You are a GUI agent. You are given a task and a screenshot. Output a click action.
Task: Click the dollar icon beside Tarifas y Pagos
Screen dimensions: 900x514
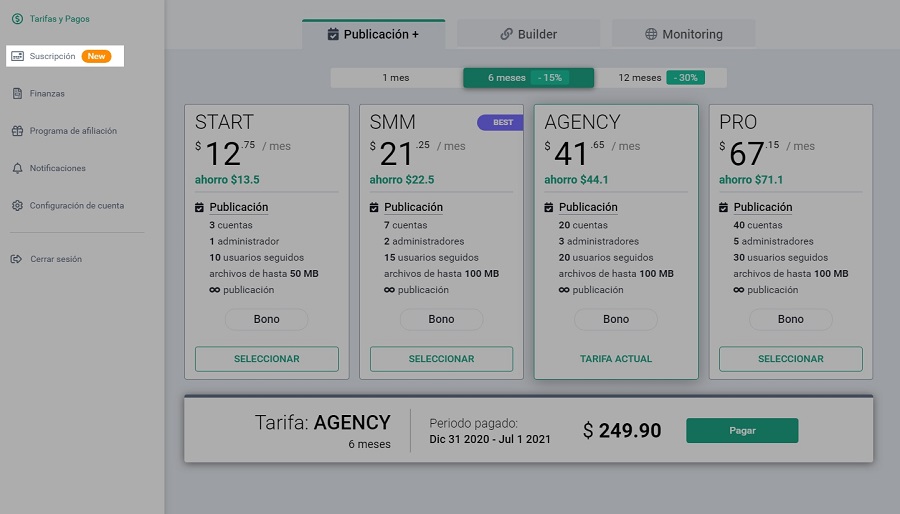click(17, 19)
